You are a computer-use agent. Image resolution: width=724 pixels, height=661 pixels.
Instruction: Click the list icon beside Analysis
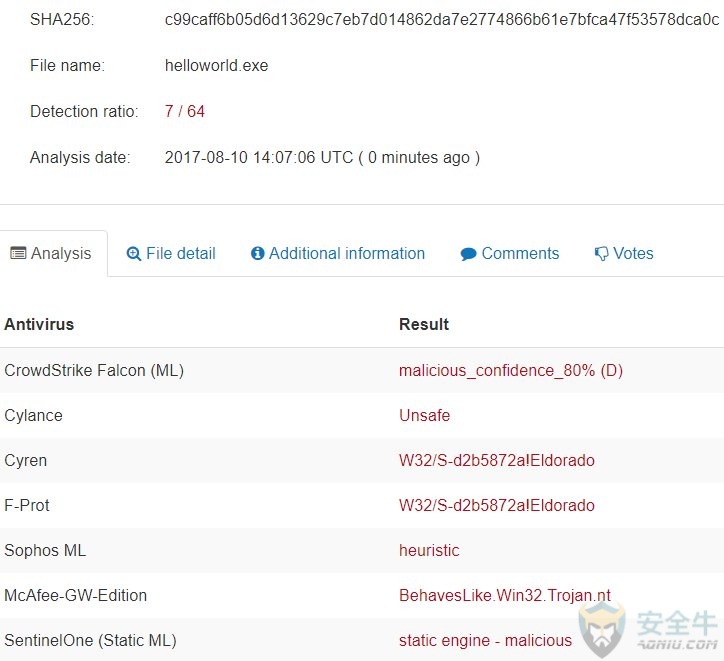pos(18,253)
